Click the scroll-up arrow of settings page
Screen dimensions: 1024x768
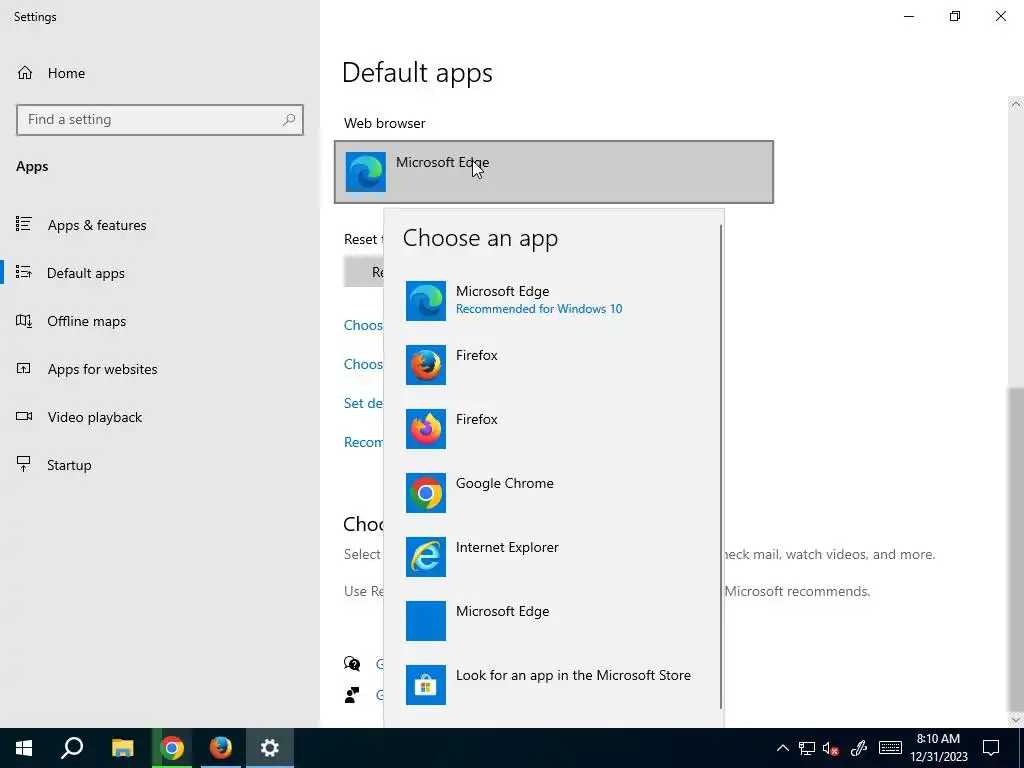(1016, 104)
